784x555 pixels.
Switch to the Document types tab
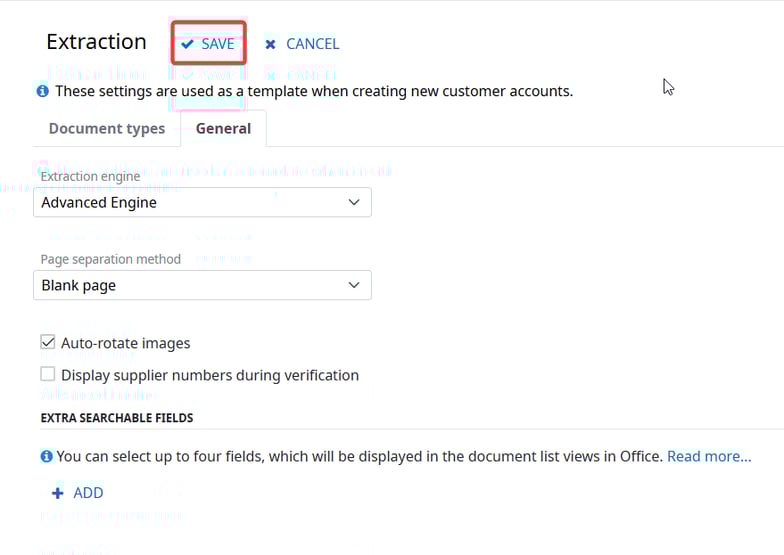point(107,129)
